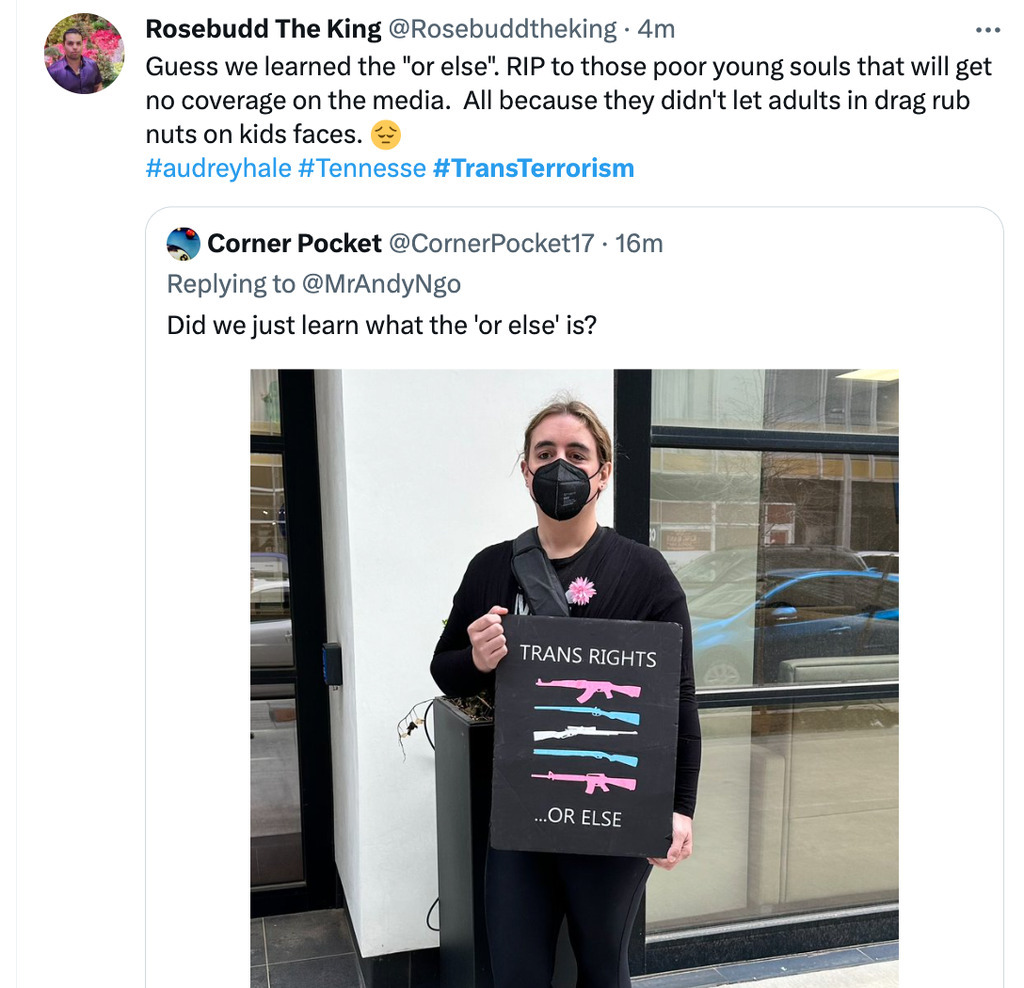Open the @MrAndyNgo mention link
Image resolution: width=1024 pixels, height=988 pixels.
pyautogui.click(x=382, y=284)
